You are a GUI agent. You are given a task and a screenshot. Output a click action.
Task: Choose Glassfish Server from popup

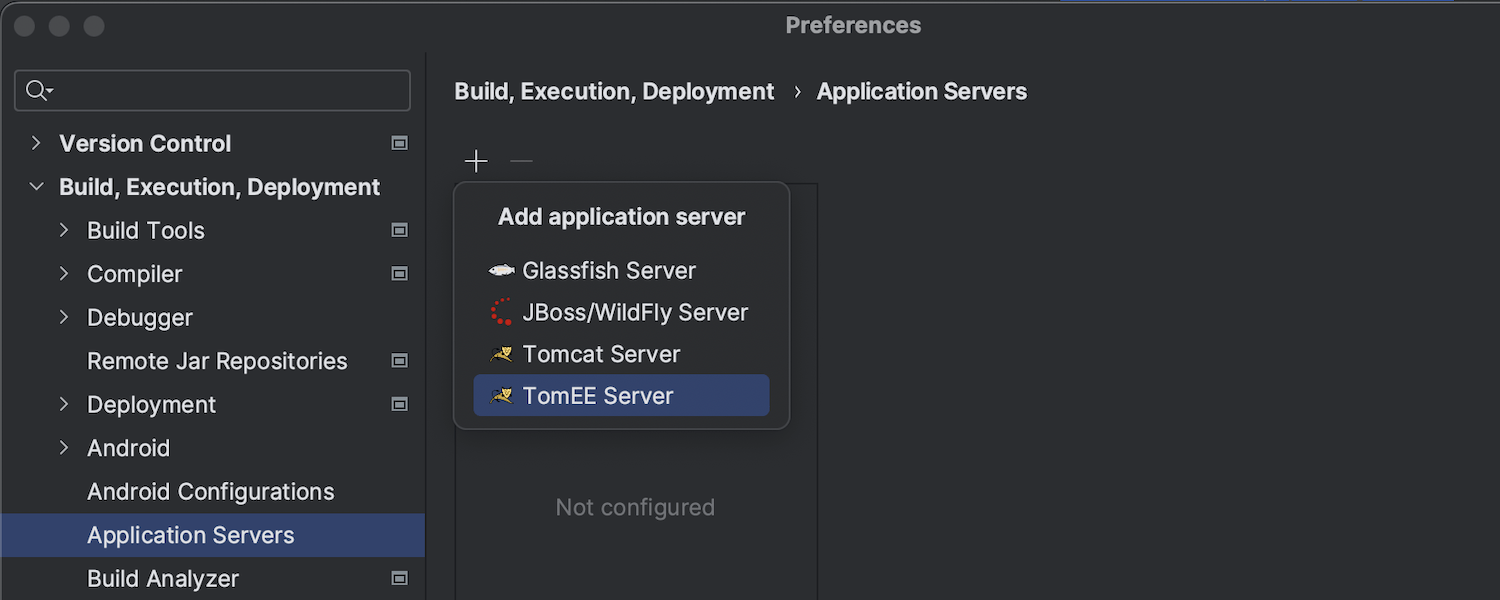pos(609,271)
